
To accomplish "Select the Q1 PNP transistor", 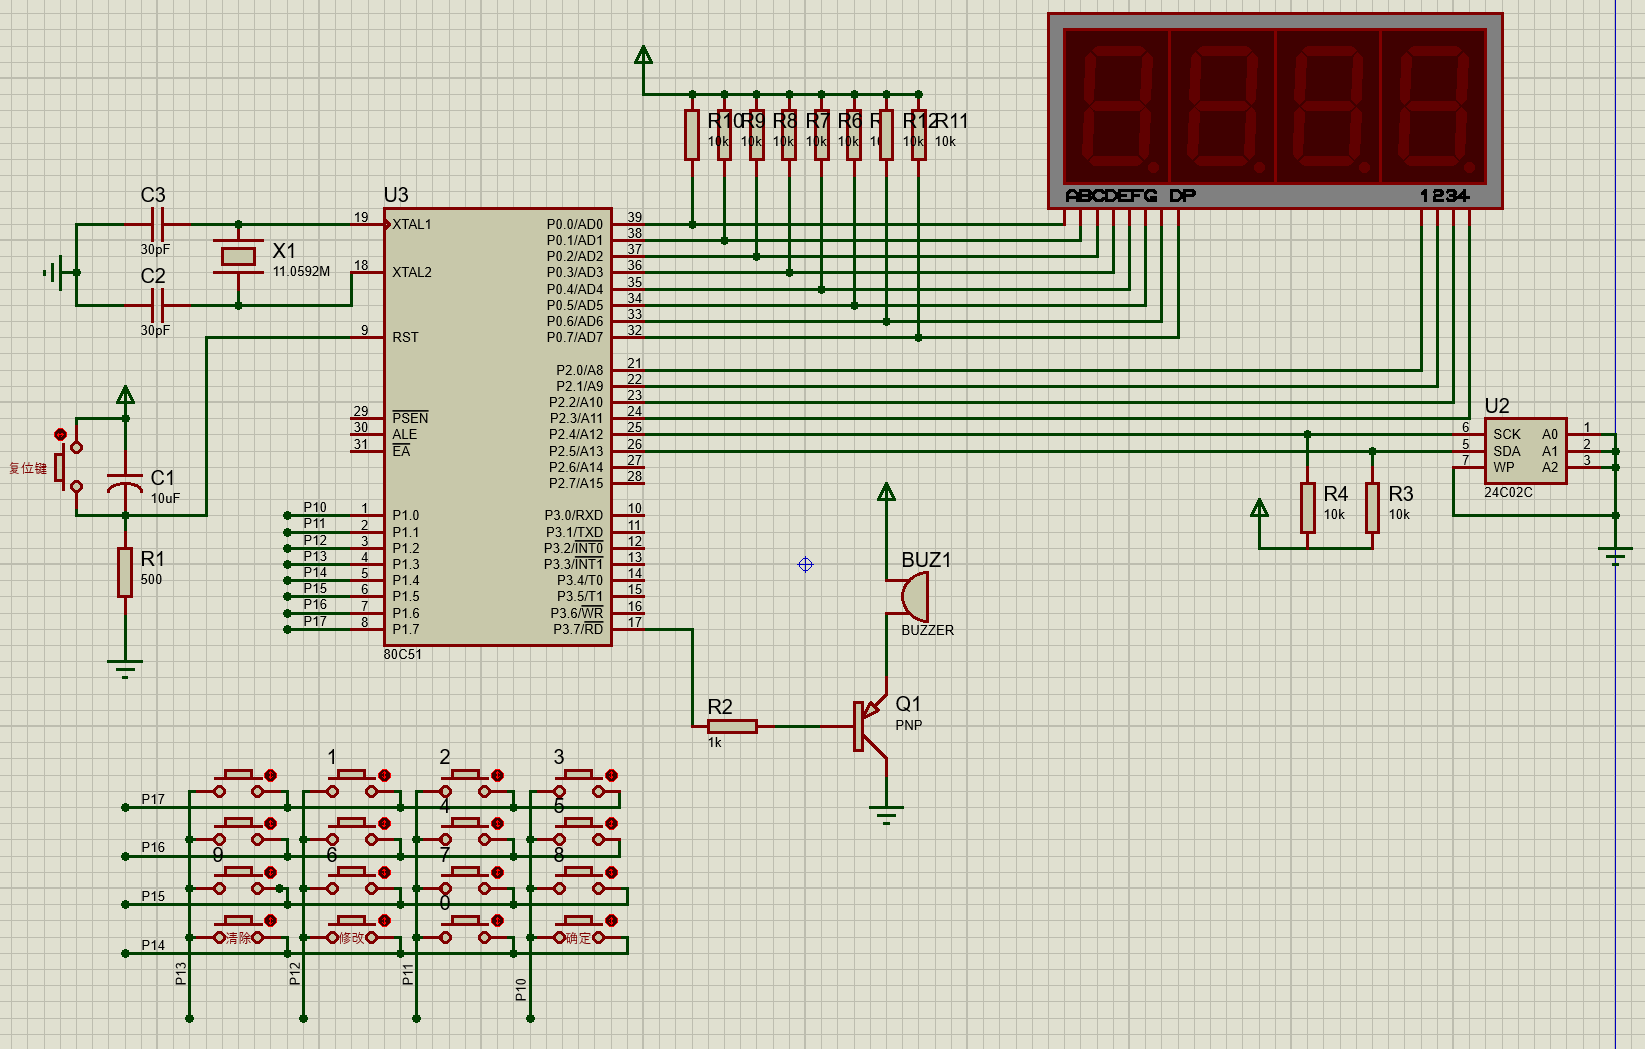I will tap(870, 726).
